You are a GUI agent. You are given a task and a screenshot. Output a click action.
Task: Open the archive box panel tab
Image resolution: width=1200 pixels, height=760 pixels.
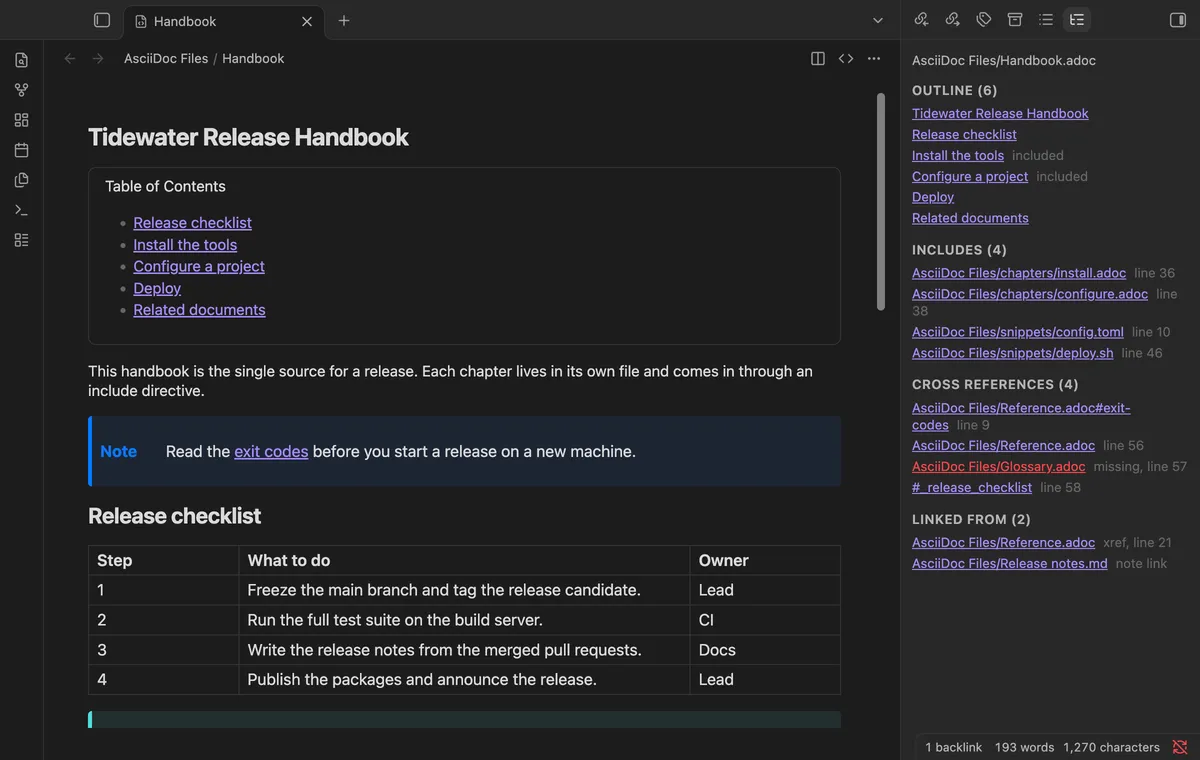(x=1015, y=20)
